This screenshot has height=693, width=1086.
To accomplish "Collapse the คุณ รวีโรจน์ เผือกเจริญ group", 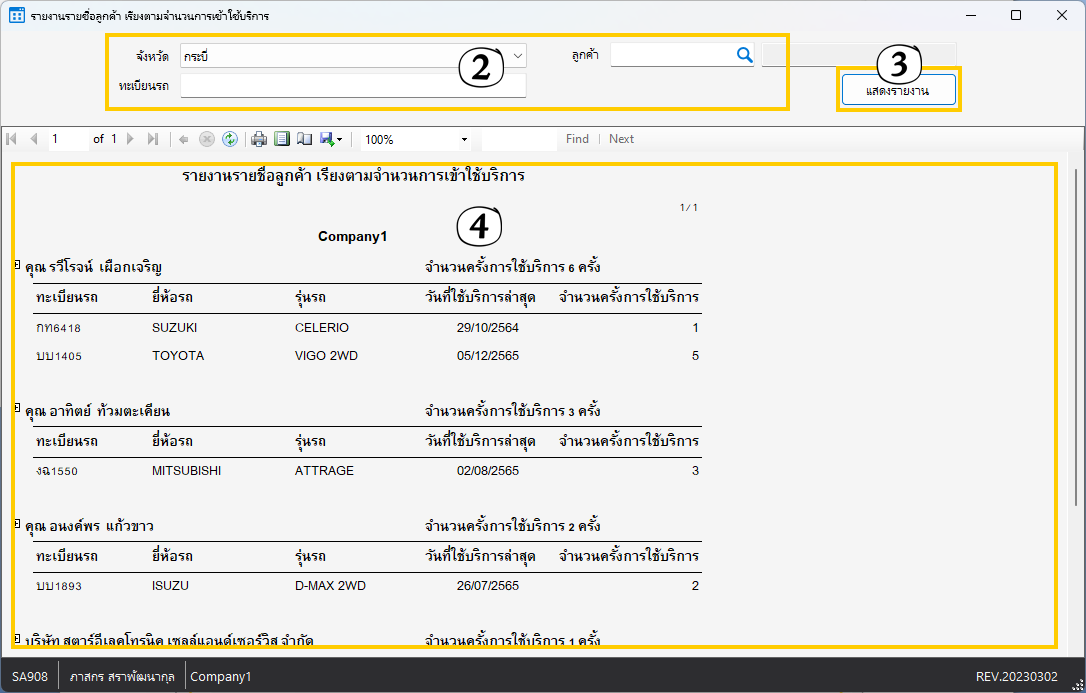I will 17,264.
